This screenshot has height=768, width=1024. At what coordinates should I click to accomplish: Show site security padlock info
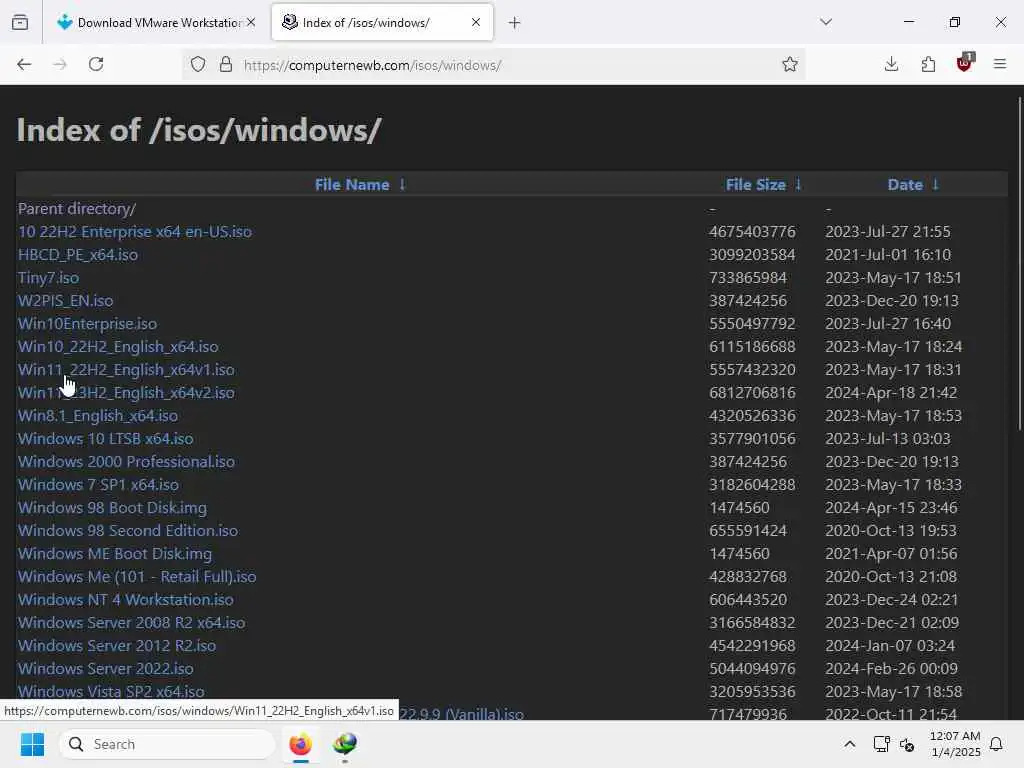226,65
